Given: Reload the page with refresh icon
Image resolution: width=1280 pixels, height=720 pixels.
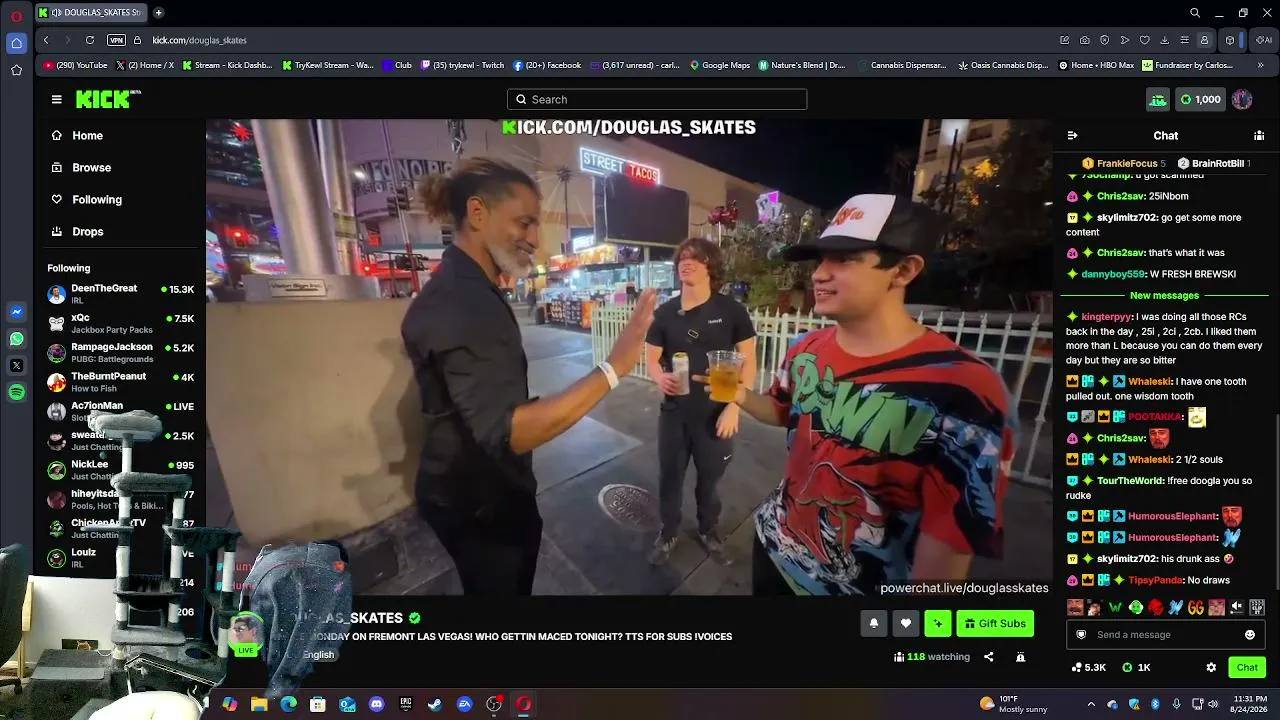Looking at the screenshot, I should pyautogui.click(x=90, y=40).
